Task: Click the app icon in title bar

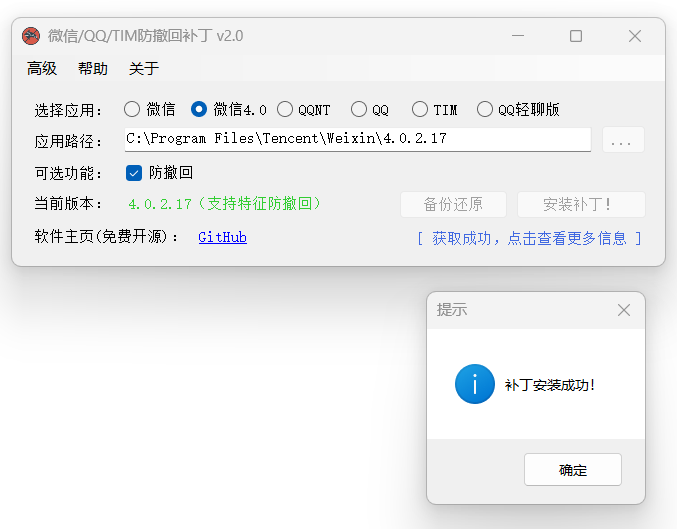Action: point(31,36)
